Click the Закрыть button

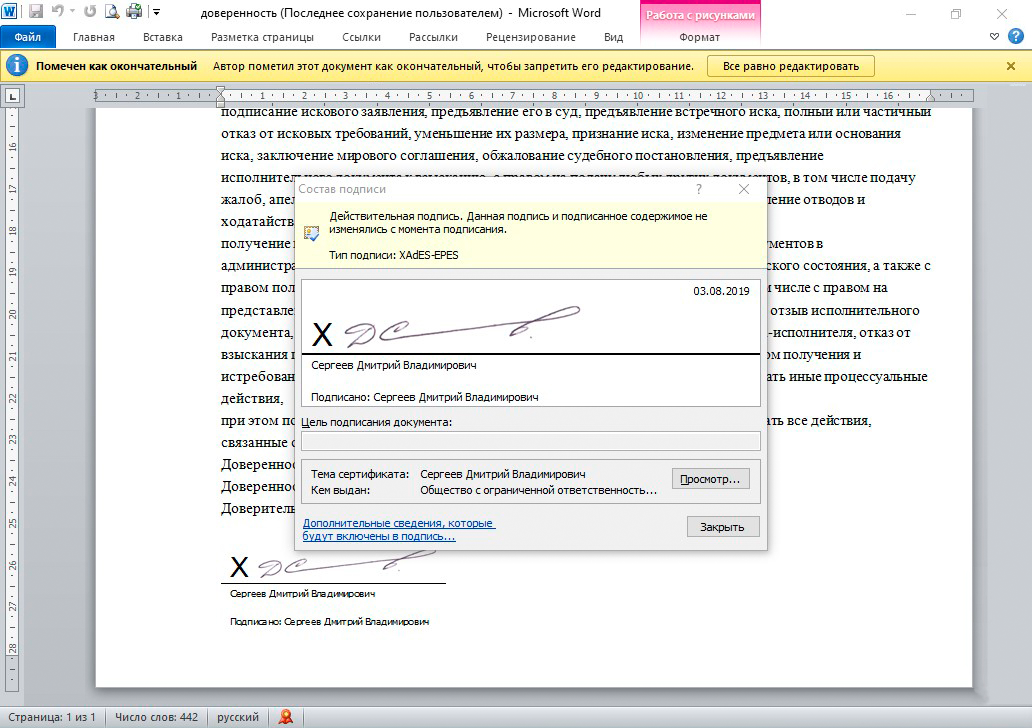(723, 527)
